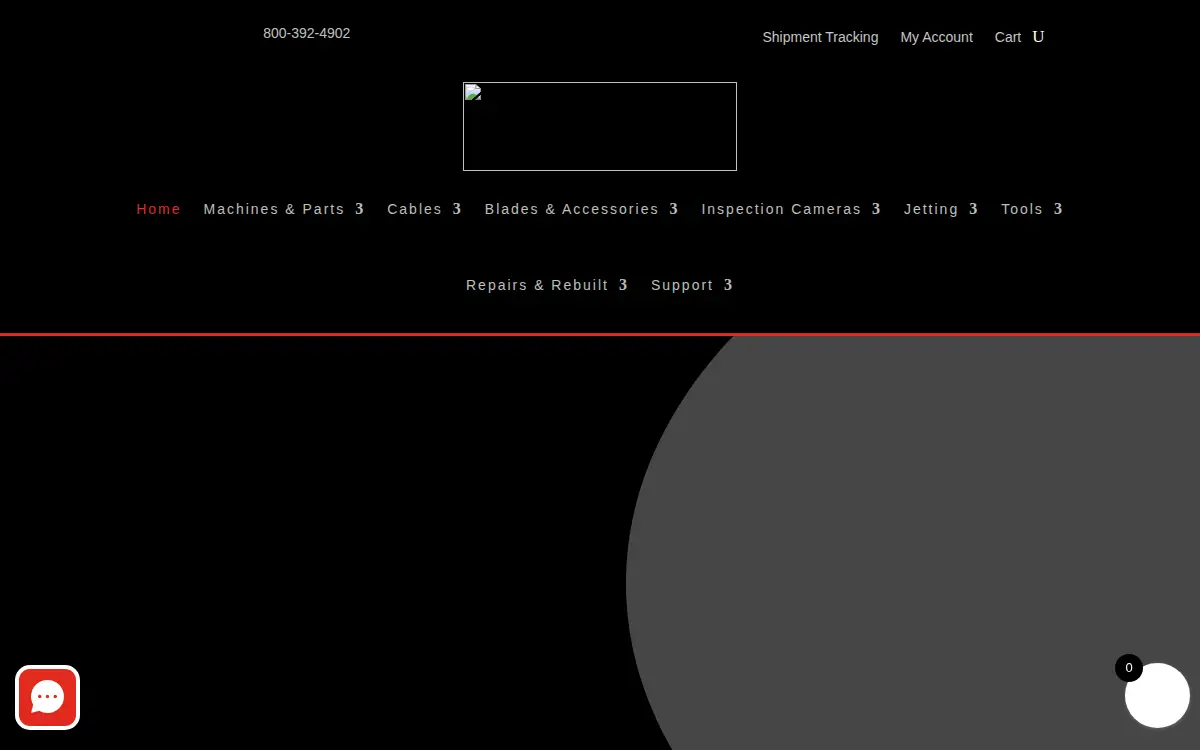The width and height of the screenshot is (1200, 750).
Task: Click the cart icon beside Cart link
Action: pos(1038,37)
